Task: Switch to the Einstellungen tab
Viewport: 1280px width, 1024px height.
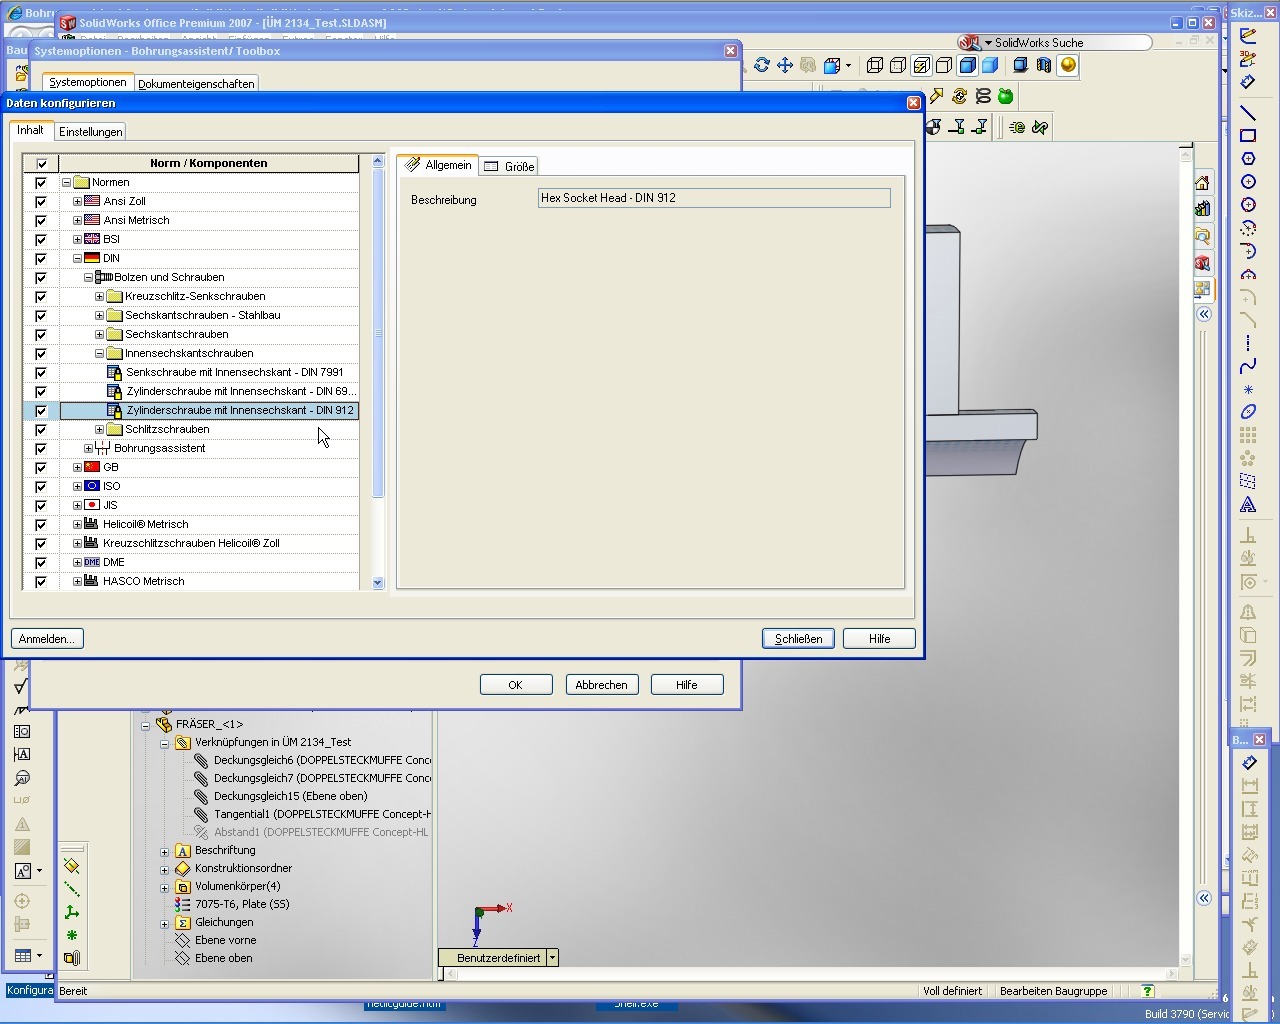Action: (91, 132)
